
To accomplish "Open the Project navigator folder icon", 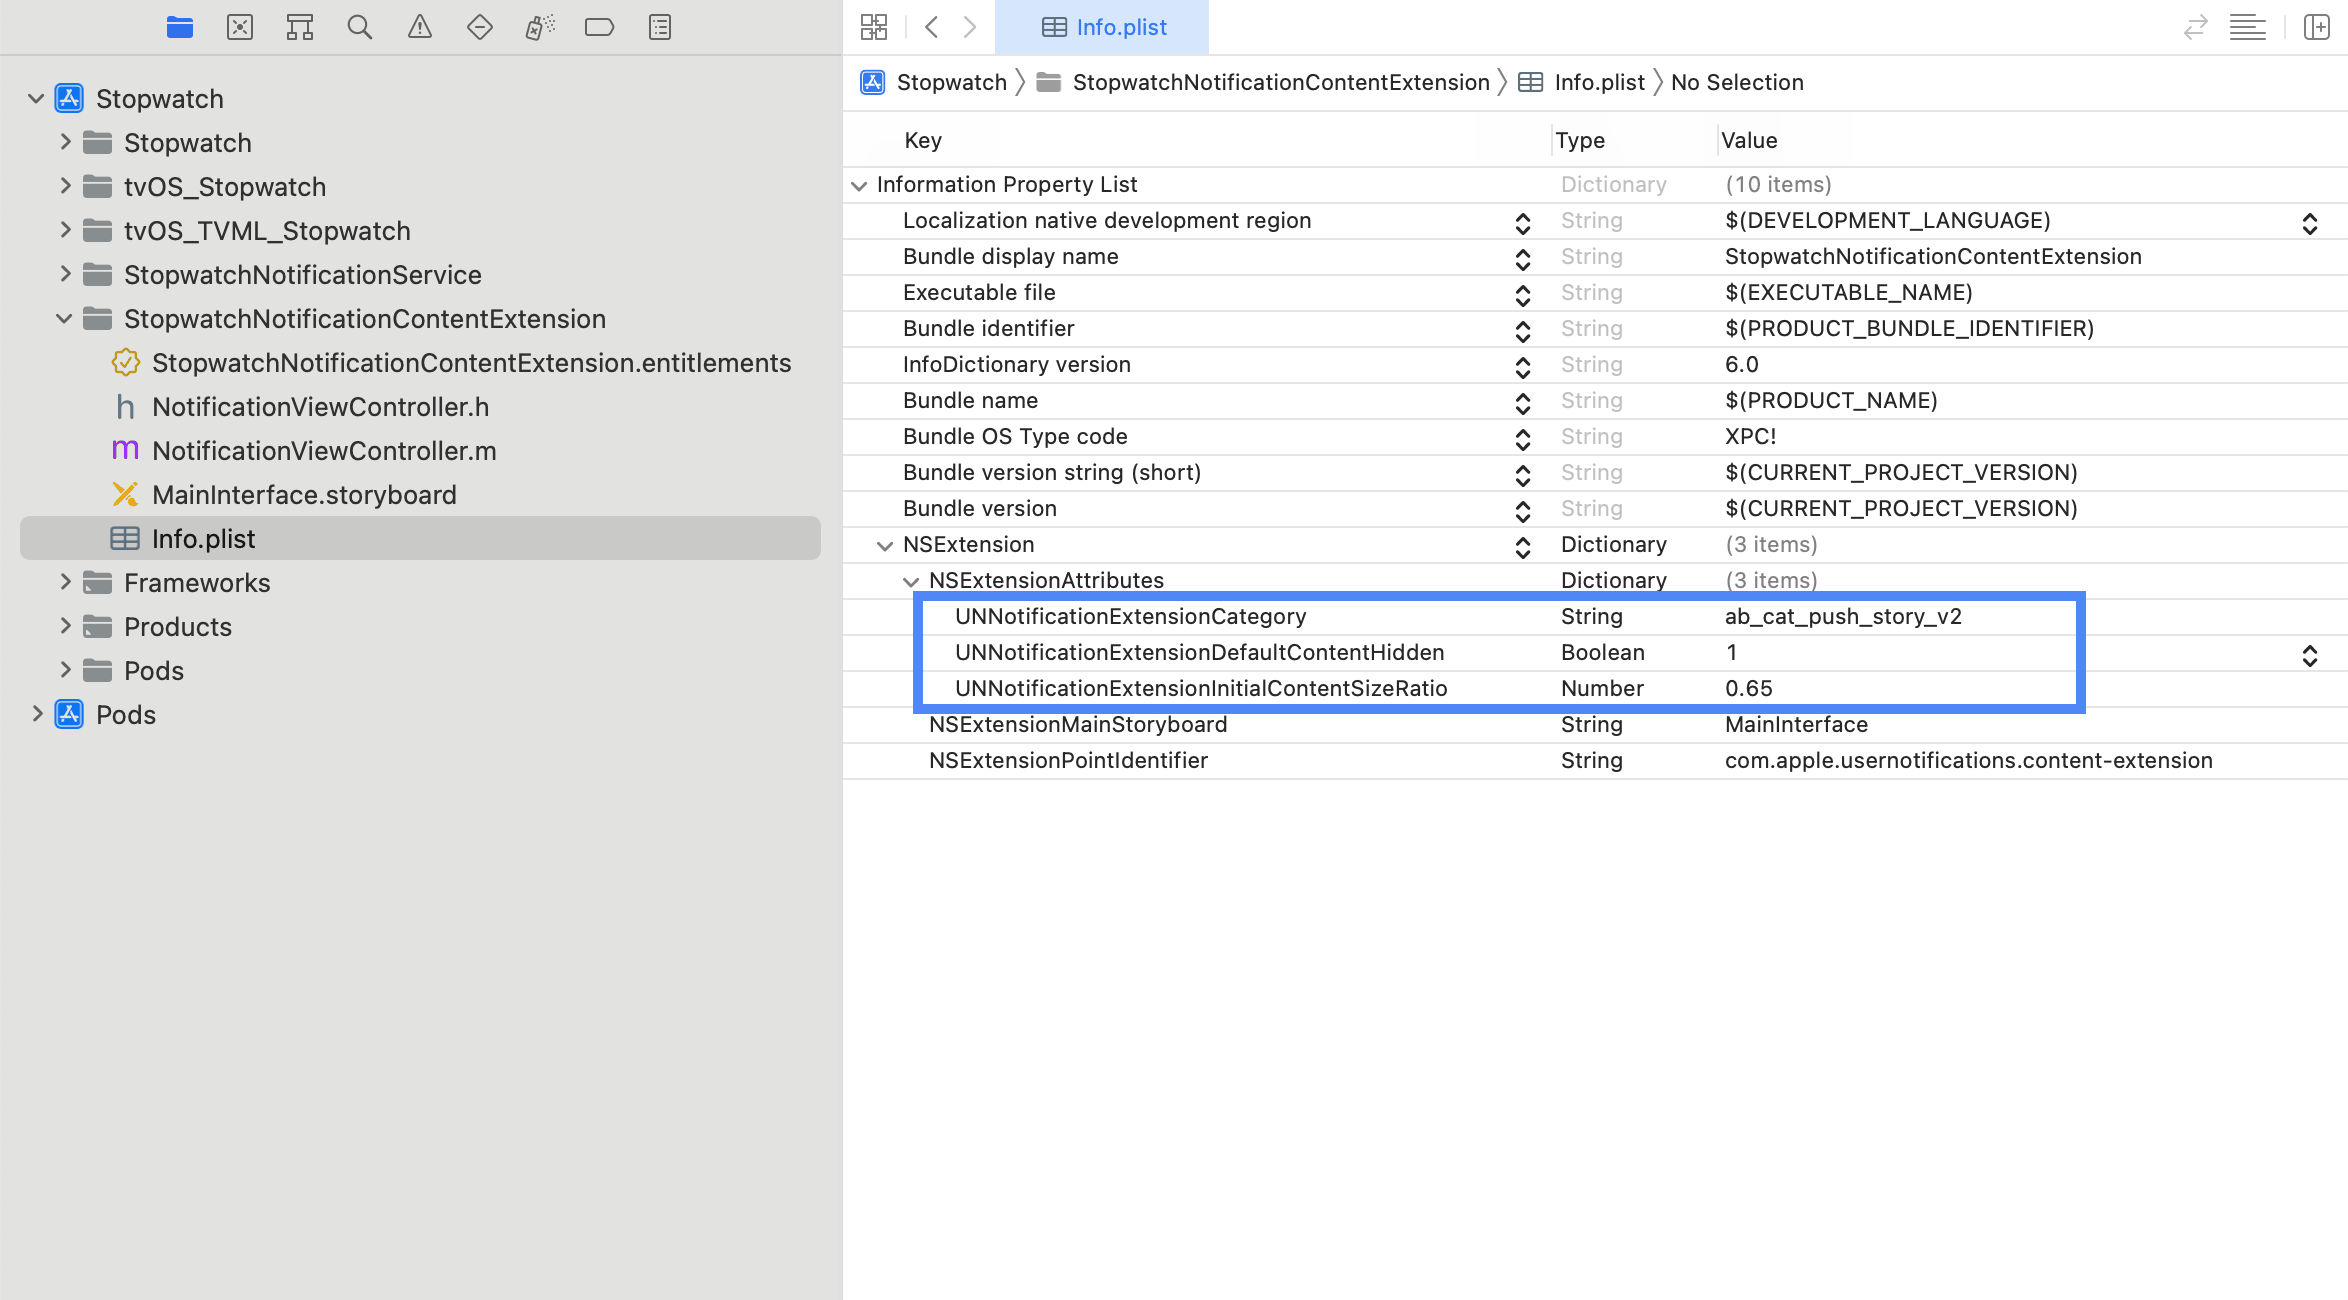I will (x=180, y=27).
